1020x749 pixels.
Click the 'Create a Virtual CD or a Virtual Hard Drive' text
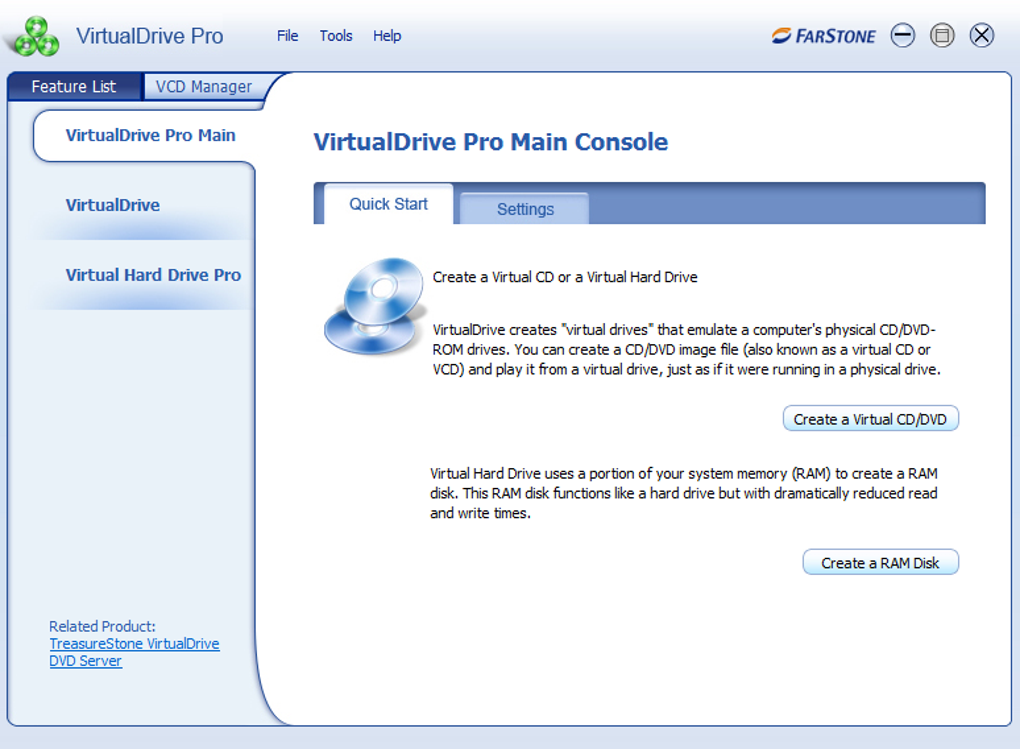point(565,277)
